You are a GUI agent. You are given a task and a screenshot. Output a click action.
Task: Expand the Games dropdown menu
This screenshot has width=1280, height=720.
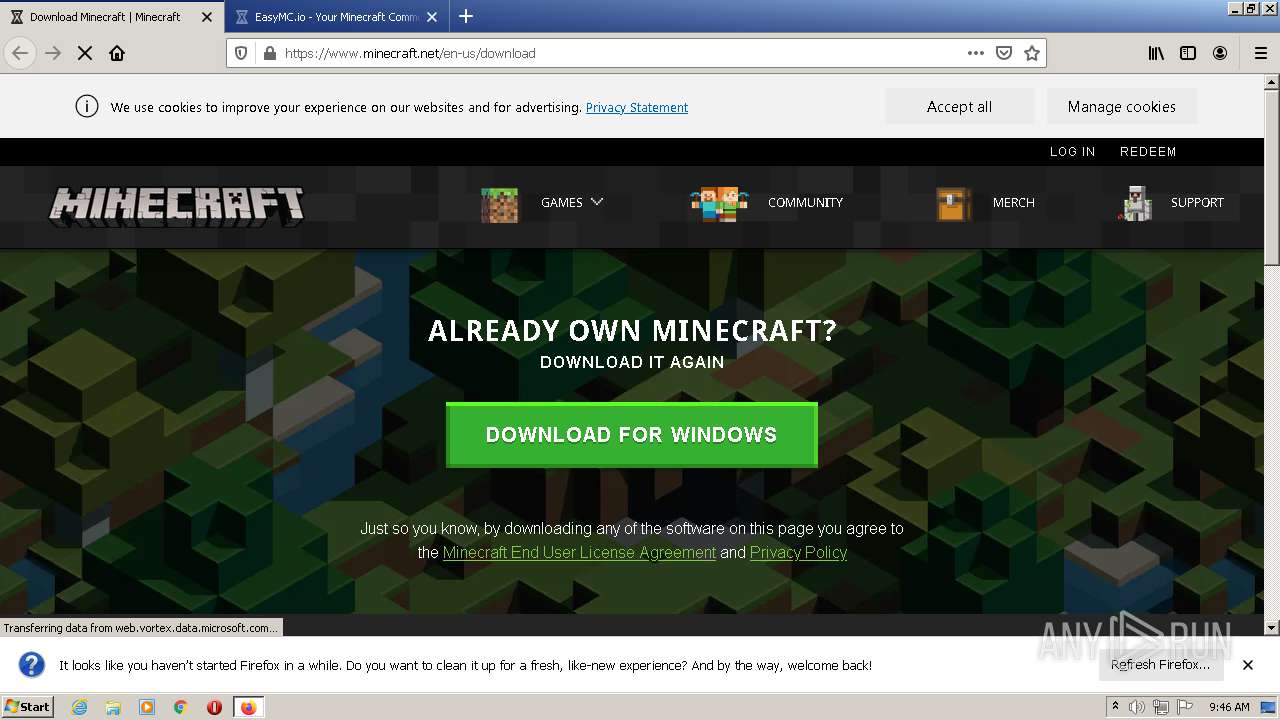coord(572,202)
